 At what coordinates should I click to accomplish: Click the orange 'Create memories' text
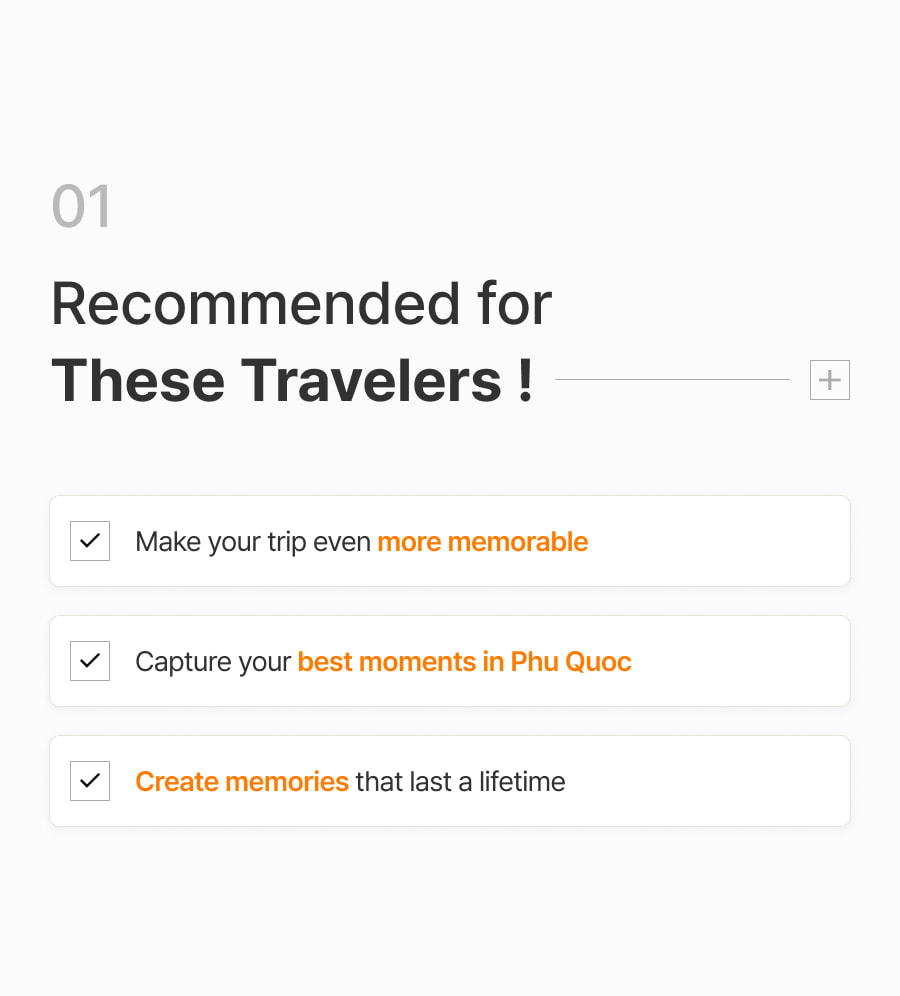pyautogui.click(x=242, y=781)
